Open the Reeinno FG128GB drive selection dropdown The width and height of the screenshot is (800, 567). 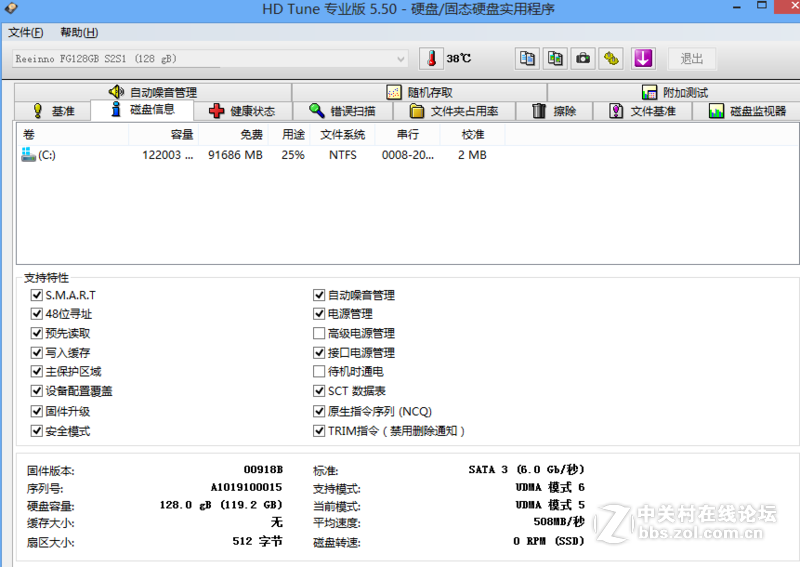pos(210,59)
